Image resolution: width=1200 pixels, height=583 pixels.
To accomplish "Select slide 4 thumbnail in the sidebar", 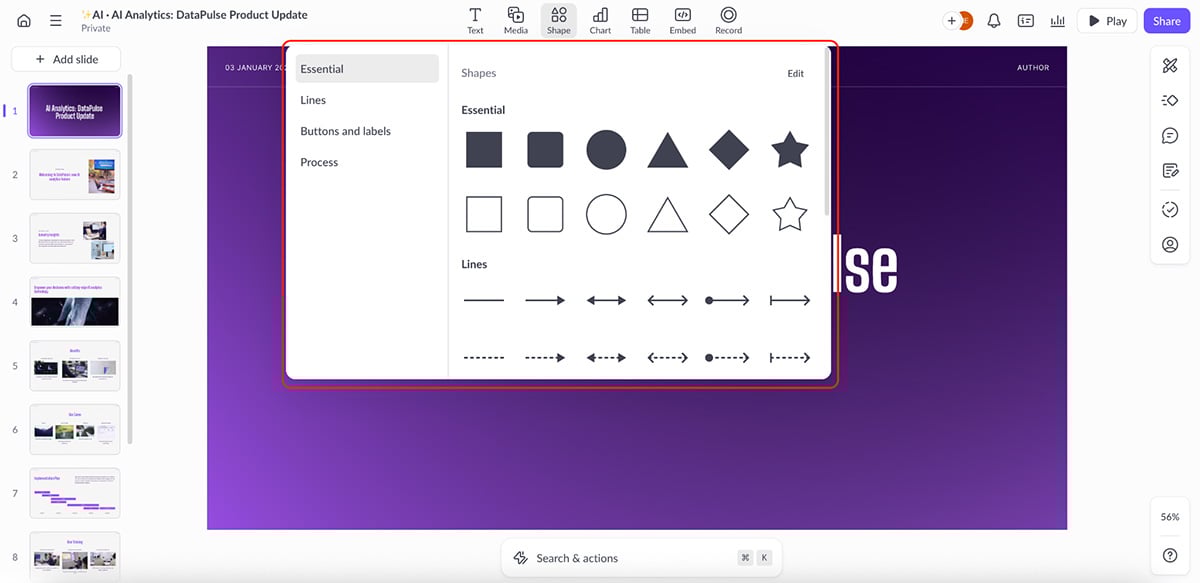I will point(74,301).
